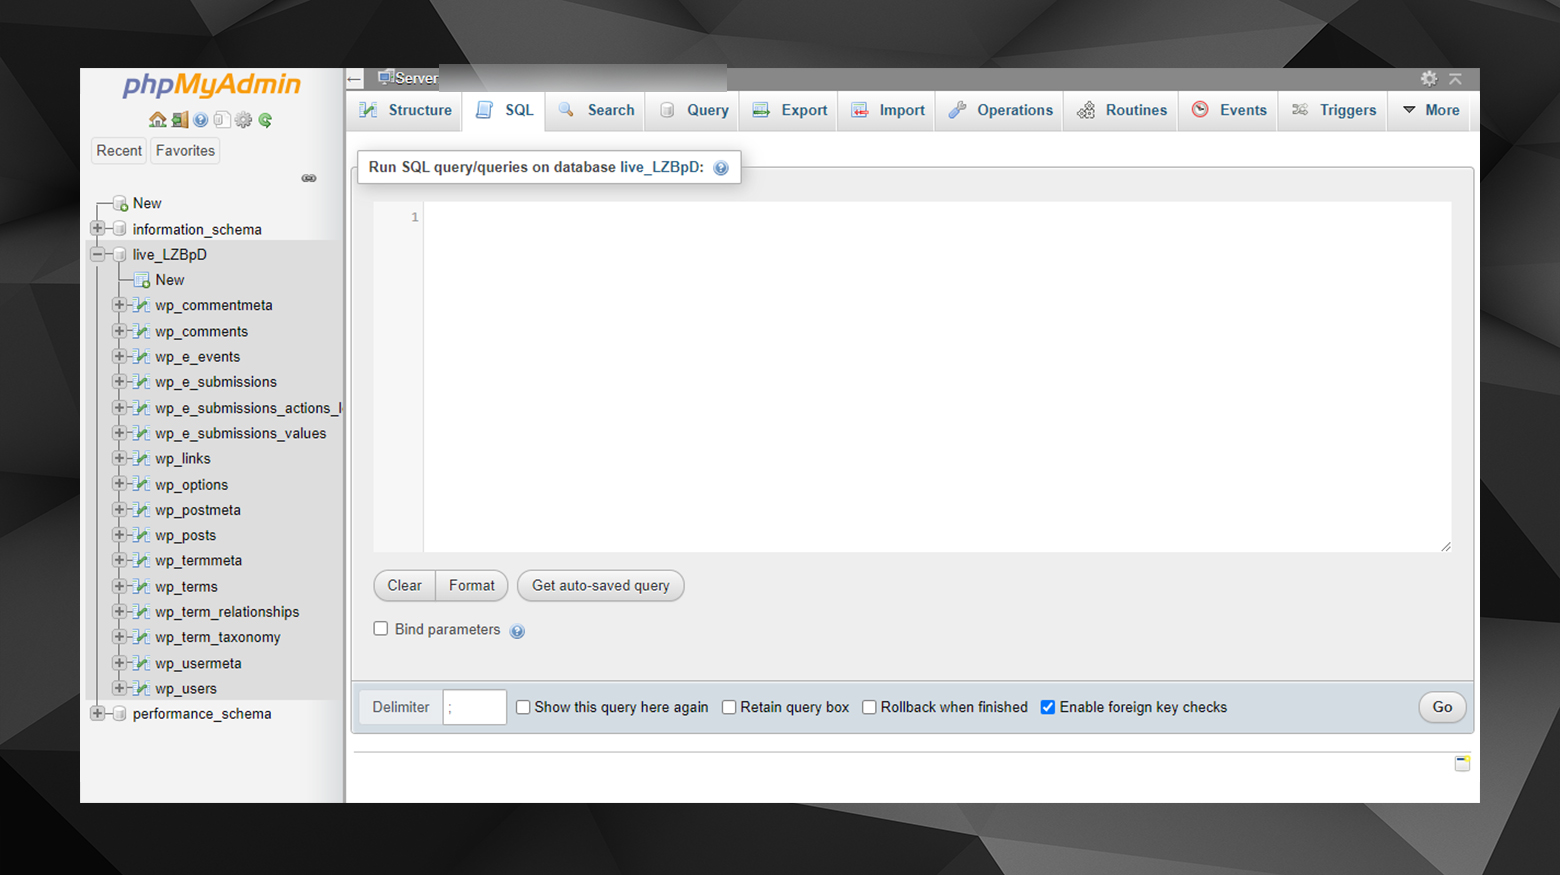The image size is (1560, 875).
Task: Collapse the live_LZBpD database tree
Action: point(98,254)
